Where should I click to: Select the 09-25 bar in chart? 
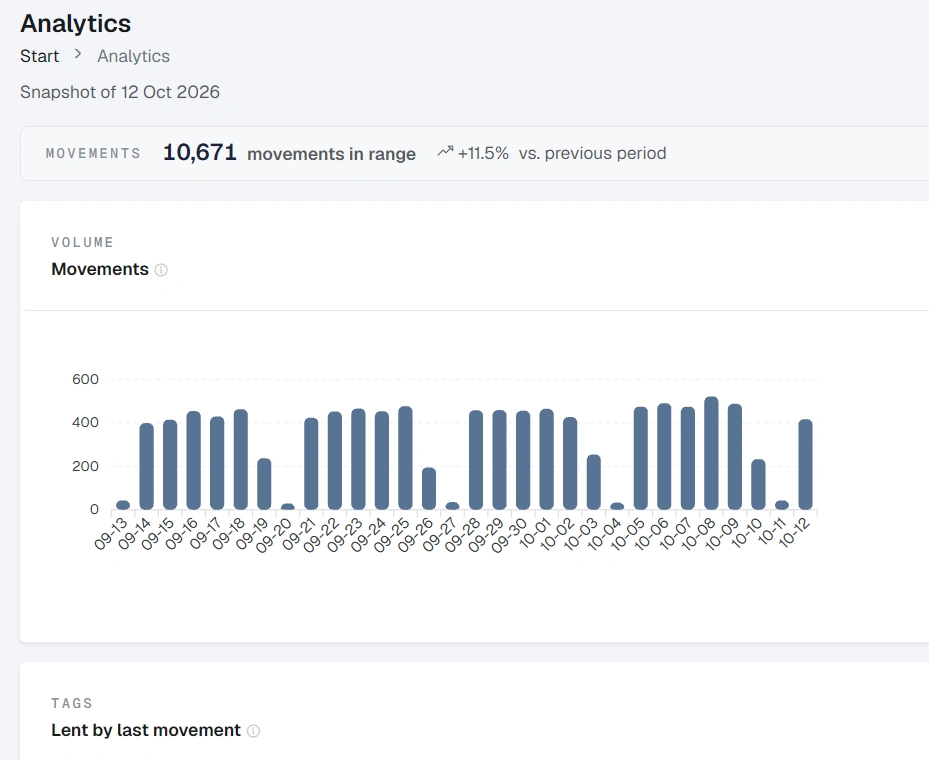pyautogui.click(x=405, y=458)
